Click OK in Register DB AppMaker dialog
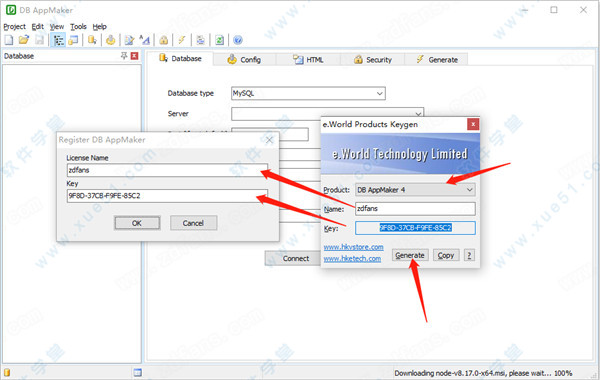 [137, 223]
